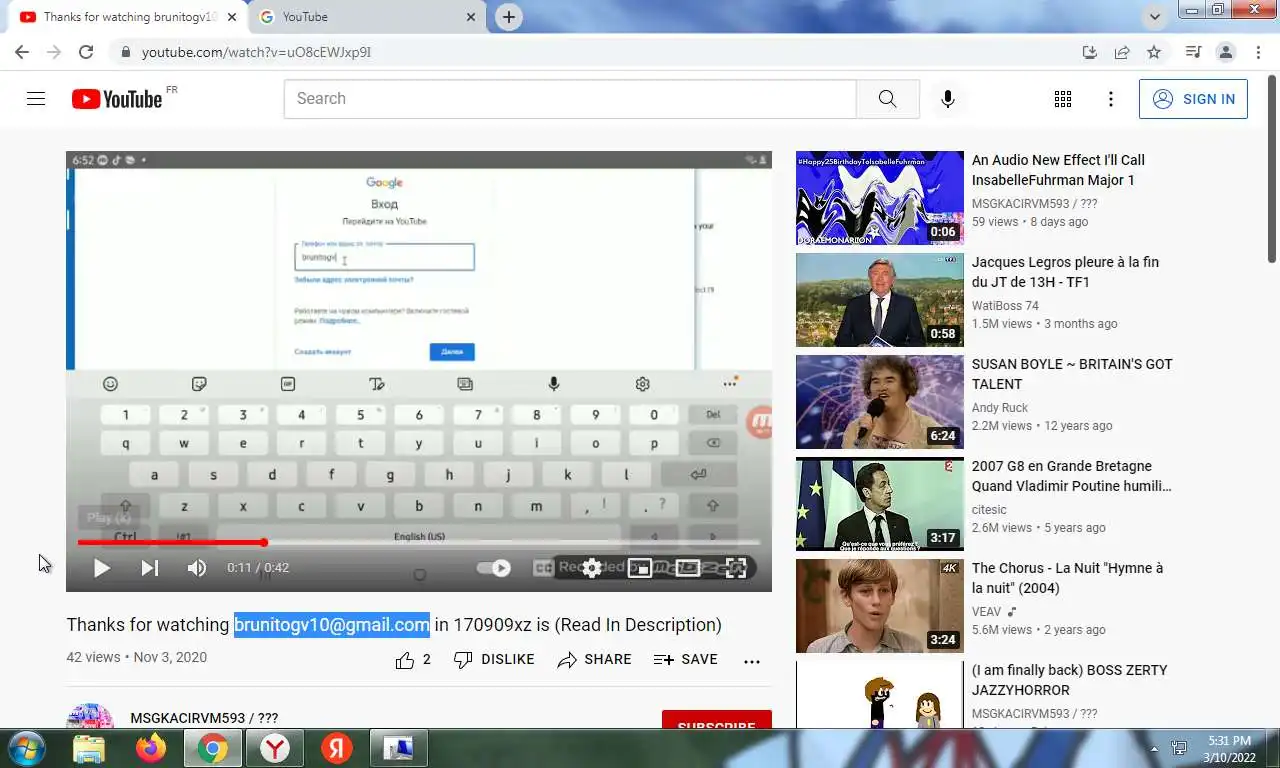Viewport: 1280px width, 768px height.
Task: Expand the tab search dropdown arrow
Action: [1155, 17]
